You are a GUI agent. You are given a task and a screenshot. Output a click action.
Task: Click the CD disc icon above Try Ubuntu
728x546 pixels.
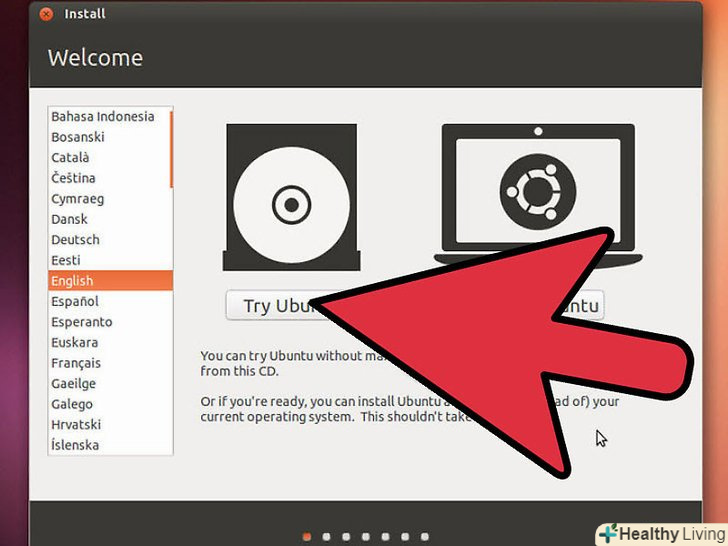(292, 197)
